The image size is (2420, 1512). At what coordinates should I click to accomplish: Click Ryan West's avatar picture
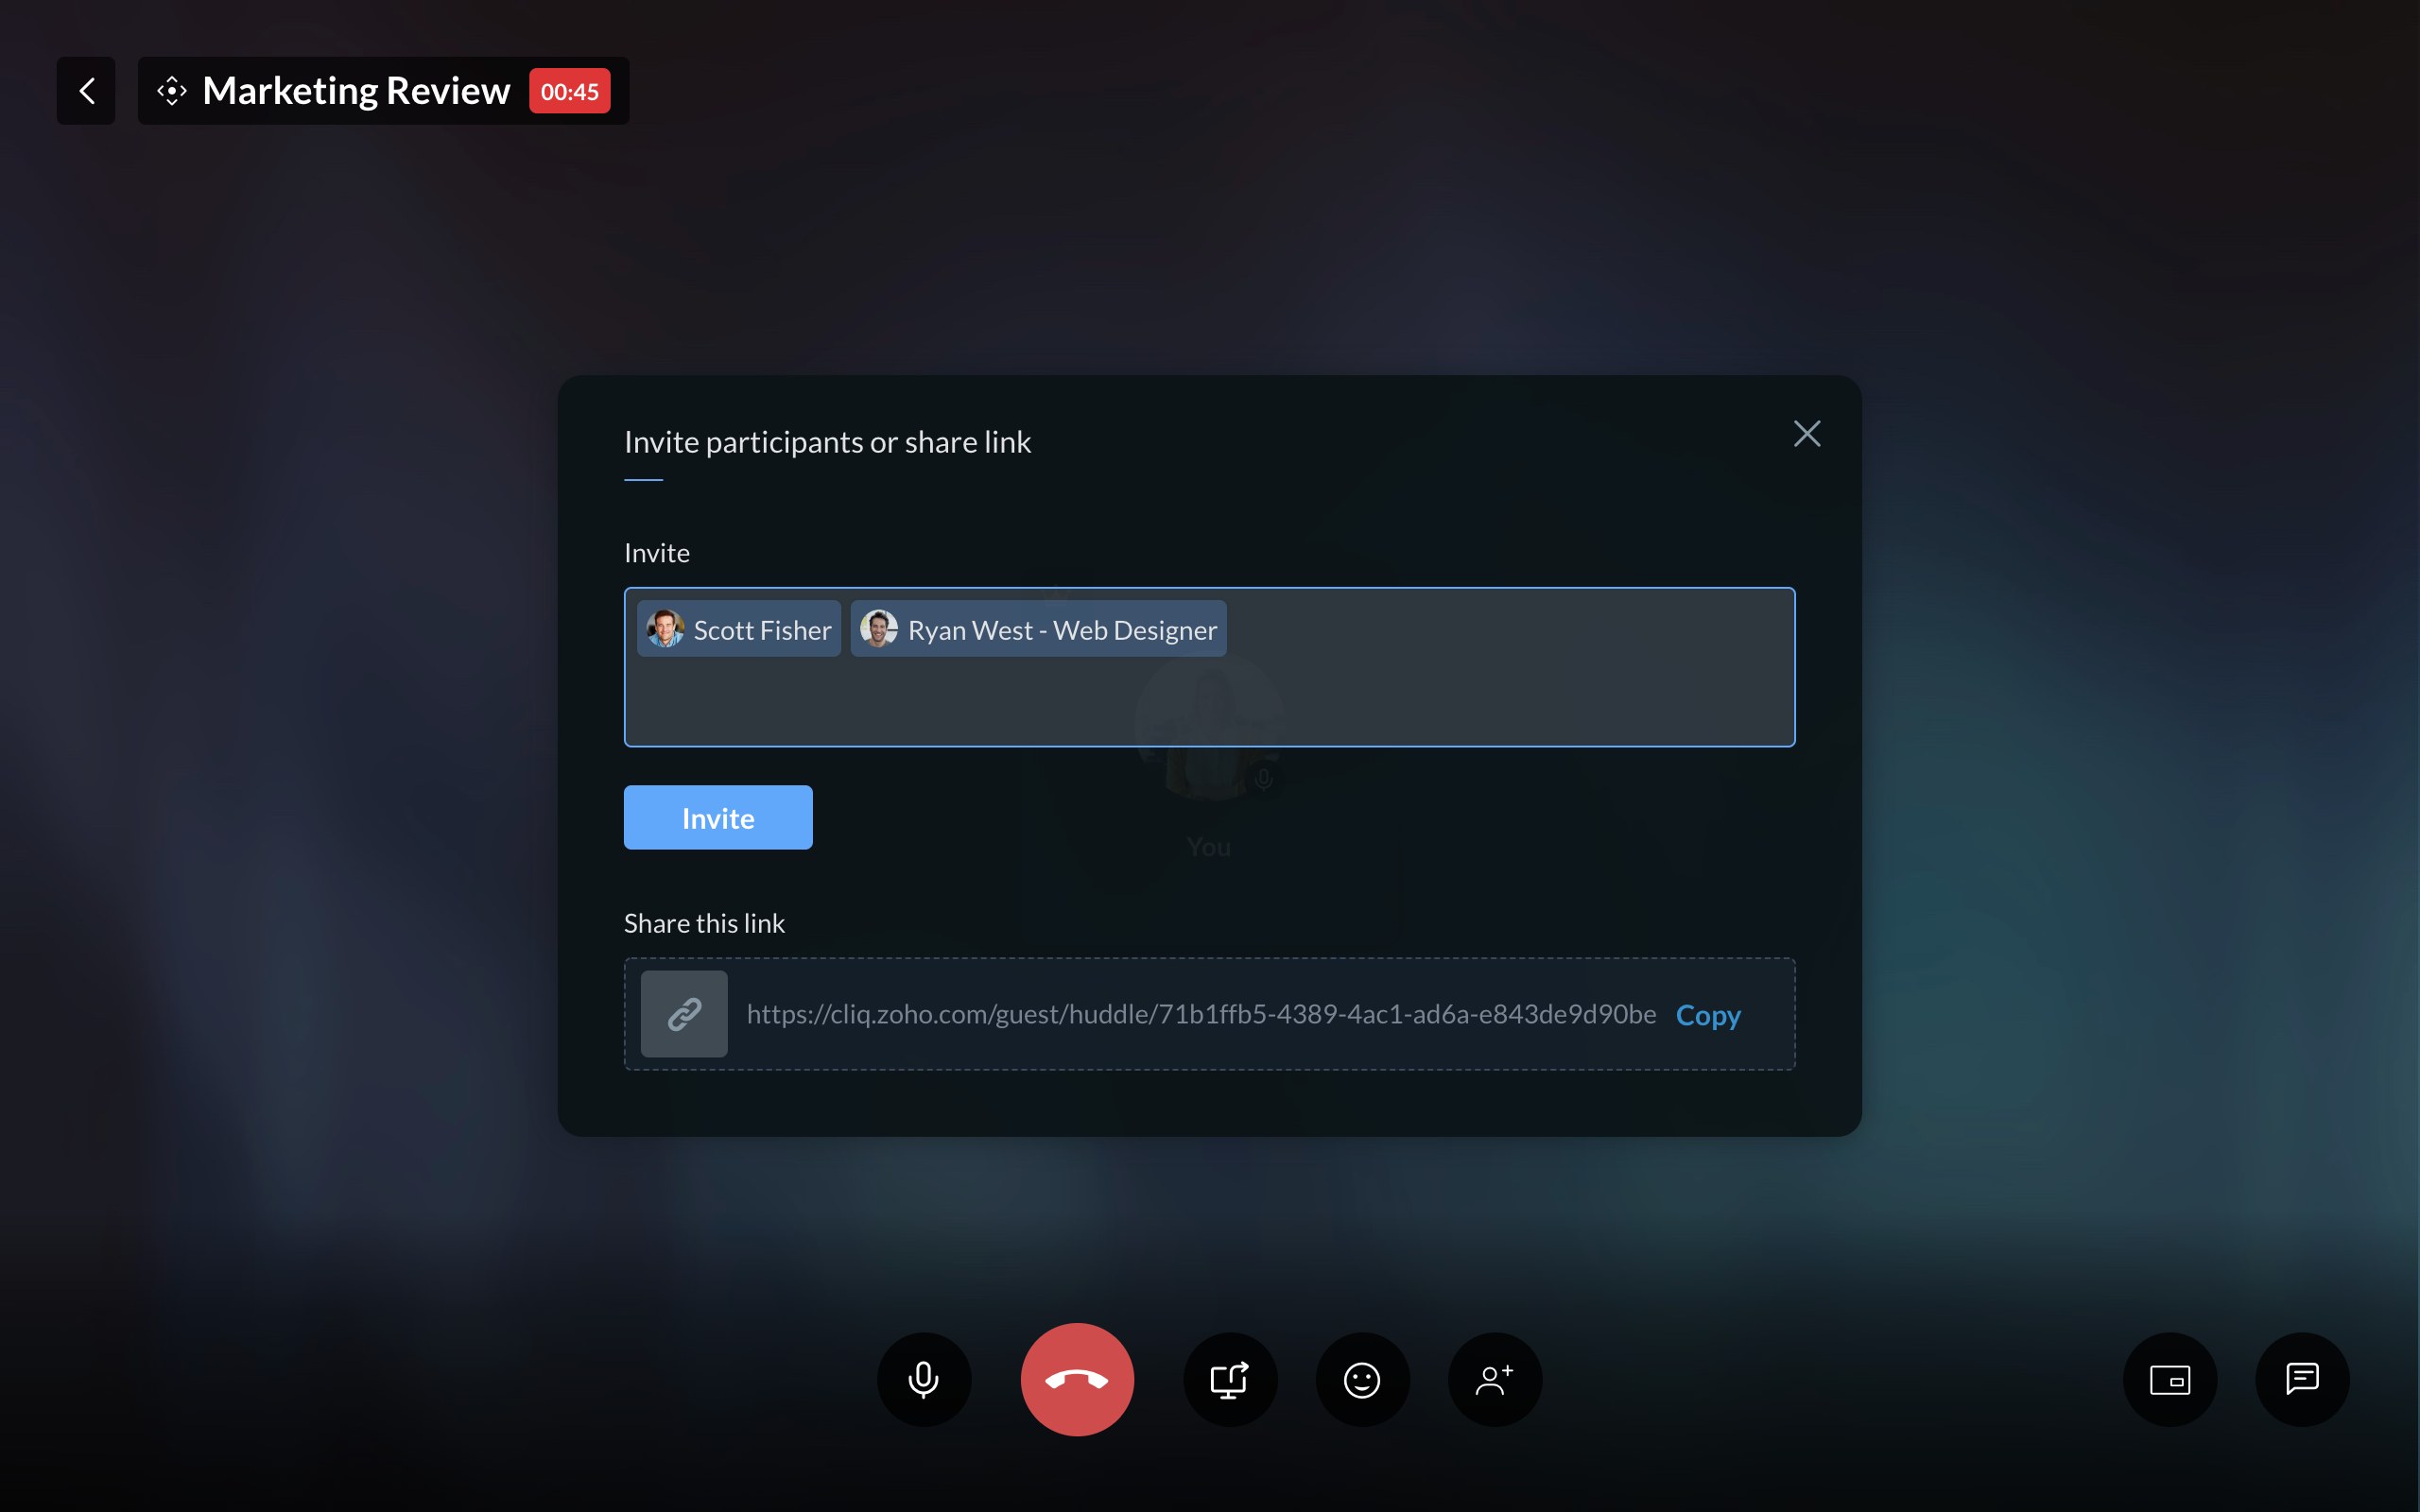pyautogui.click(x=878, y=629)
